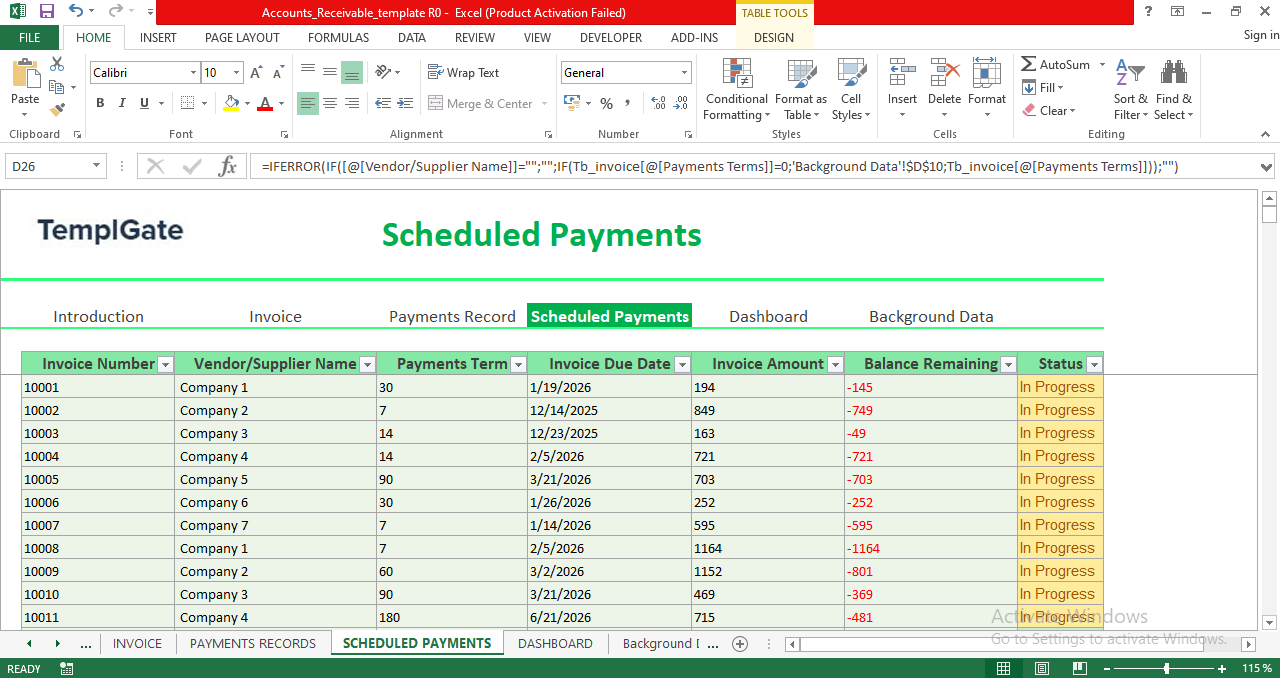Click the Comma Style icon
The width and height of the screenshot is (1280, 678).
[x=628, y=103]
